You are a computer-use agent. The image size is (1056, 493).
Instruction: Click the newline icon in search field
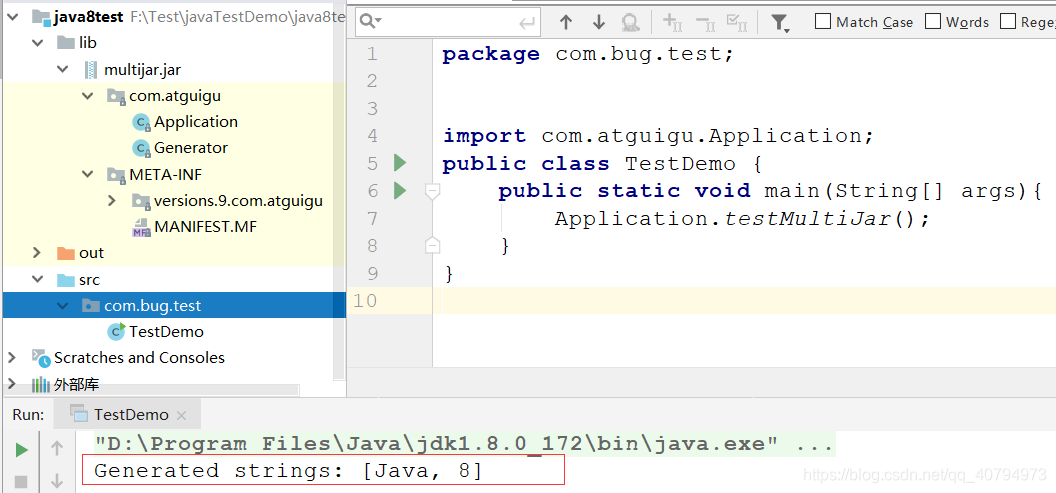[x=527, y=24]
